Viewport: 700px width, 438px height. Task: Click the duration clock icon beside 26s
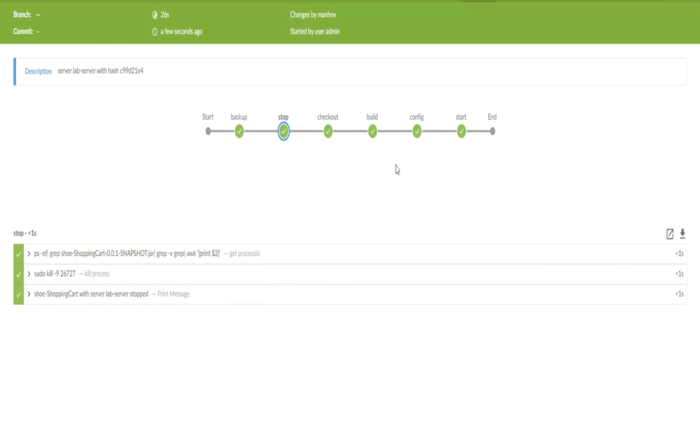coord(154,15)
